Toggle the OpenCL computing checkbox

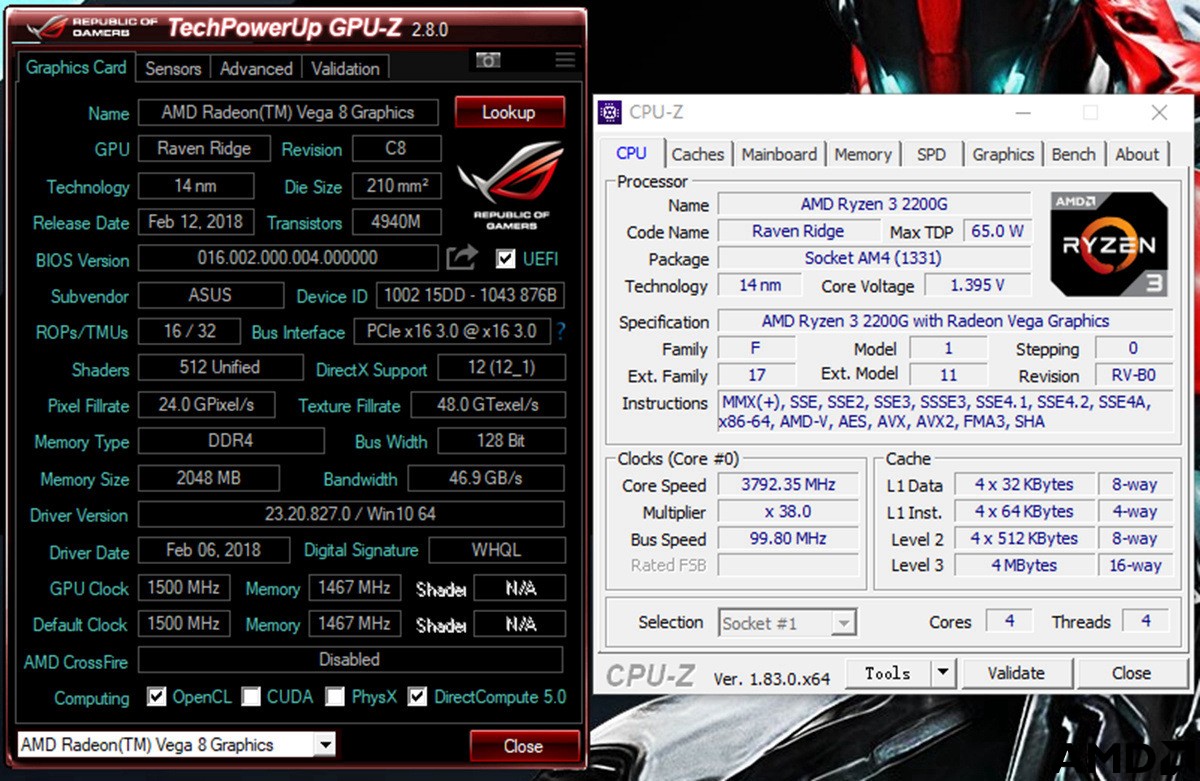(156, 696)
